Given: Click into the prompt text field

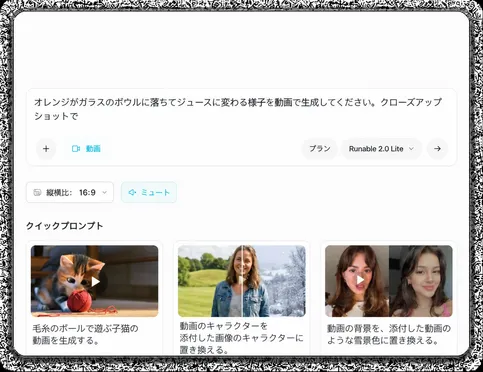Looking at the screenshot, I should point(238,109).
